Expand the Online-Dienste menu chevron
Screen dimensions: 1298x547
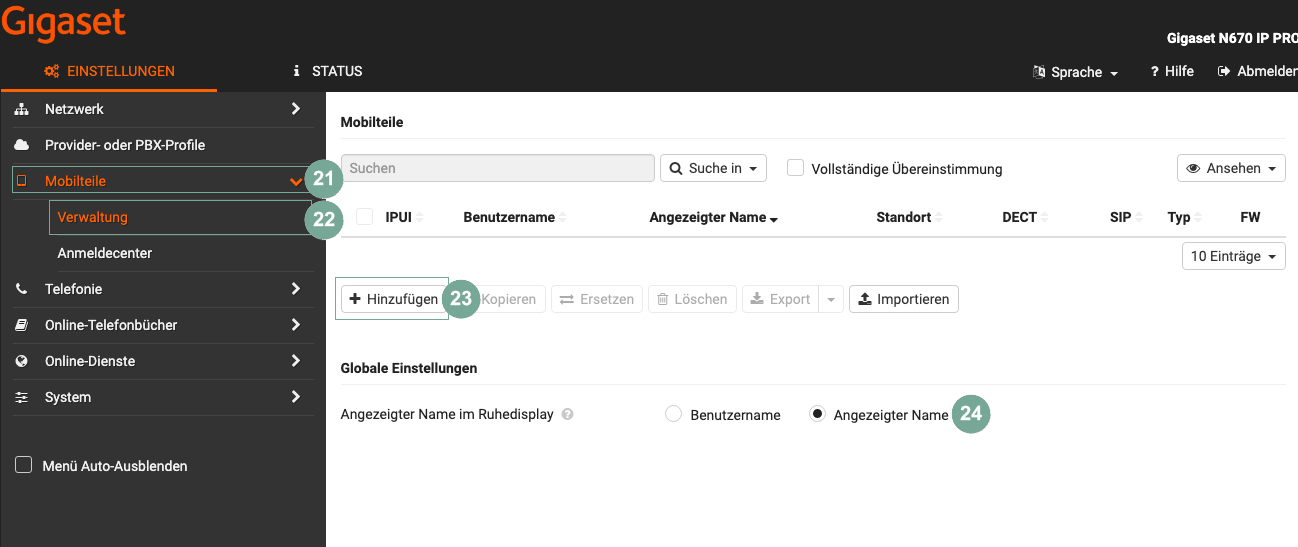click(x=296, y=361)
